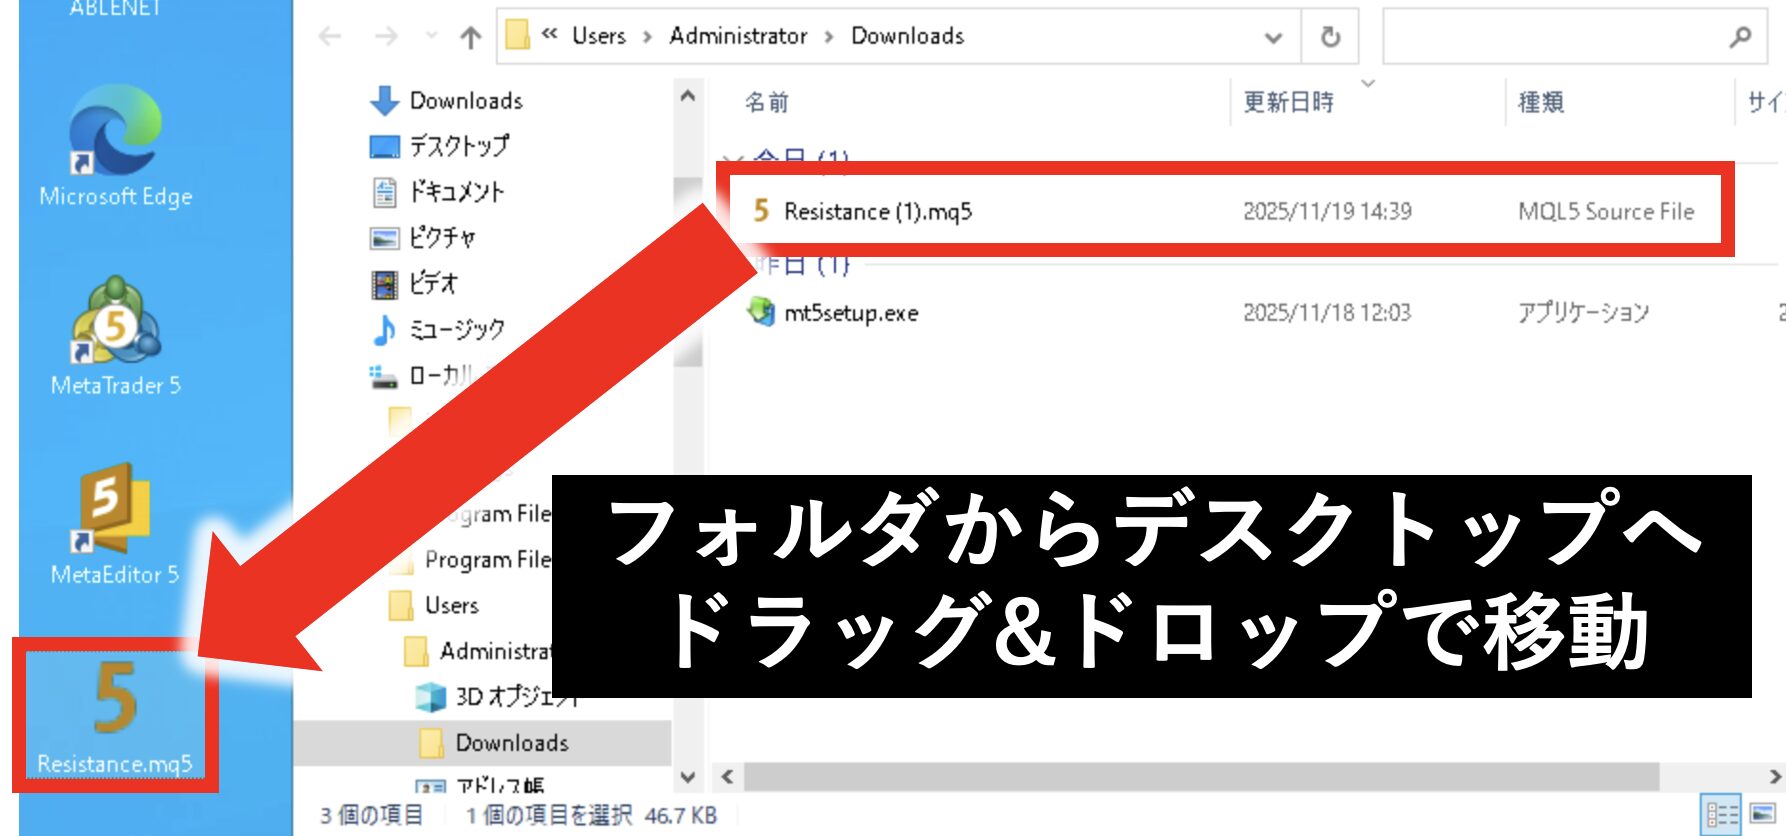The width and height of the screenshot is (1786, 836).
Task: Sort files by 名前 column header
Action: click(767, 102)
